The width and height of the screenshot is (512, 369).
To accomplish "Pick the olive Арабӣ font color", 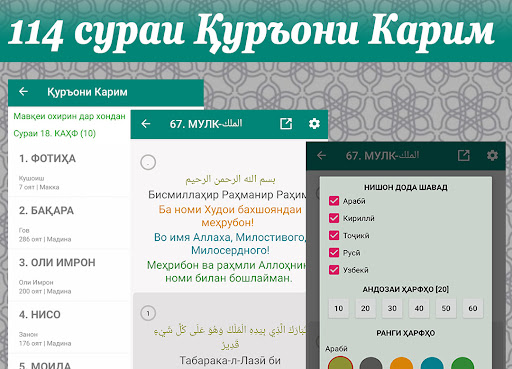I will click(x=340, y=363).
